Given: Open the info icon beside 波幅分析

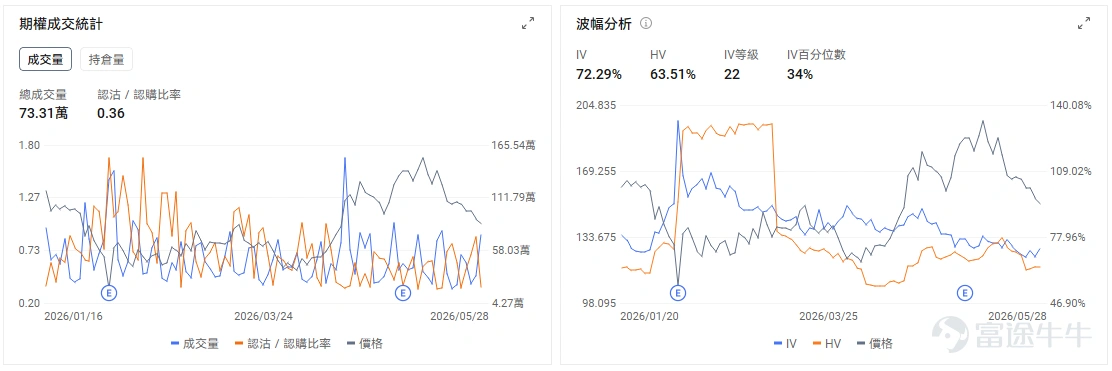Looking at the screenshot, I should (x=645, y=23).
